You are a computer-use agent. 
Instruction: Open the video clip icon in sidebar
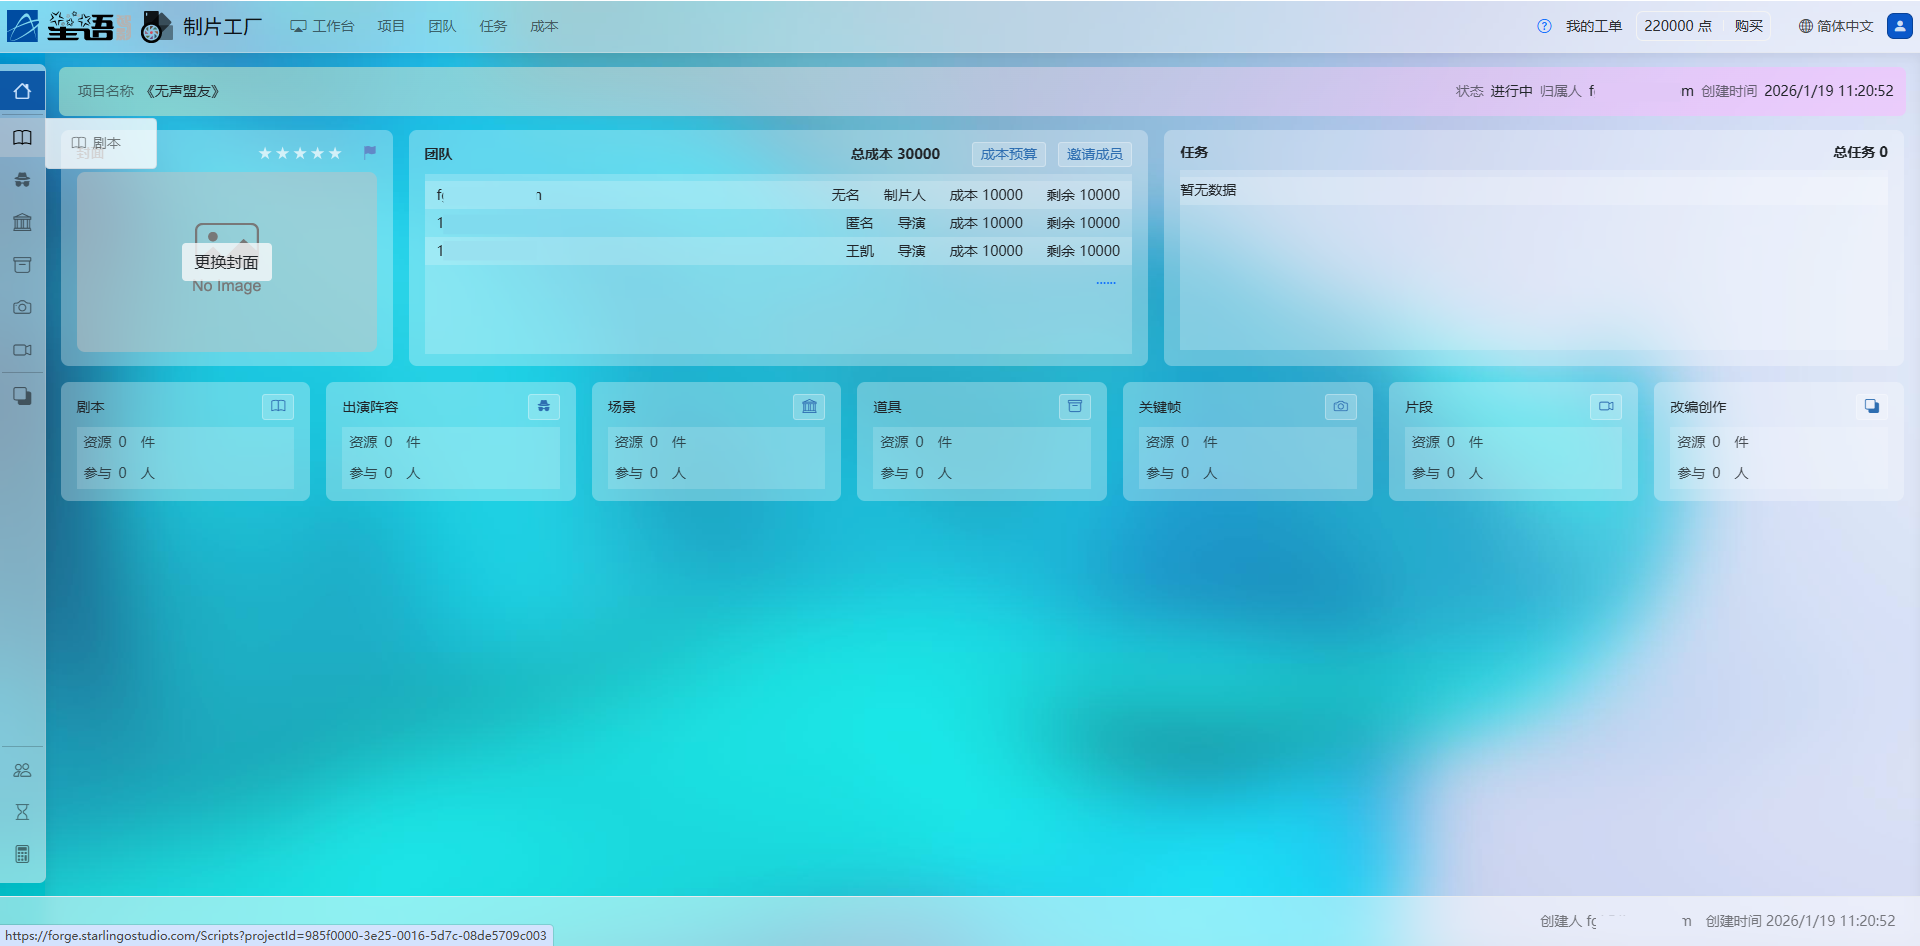click(22, 350)
